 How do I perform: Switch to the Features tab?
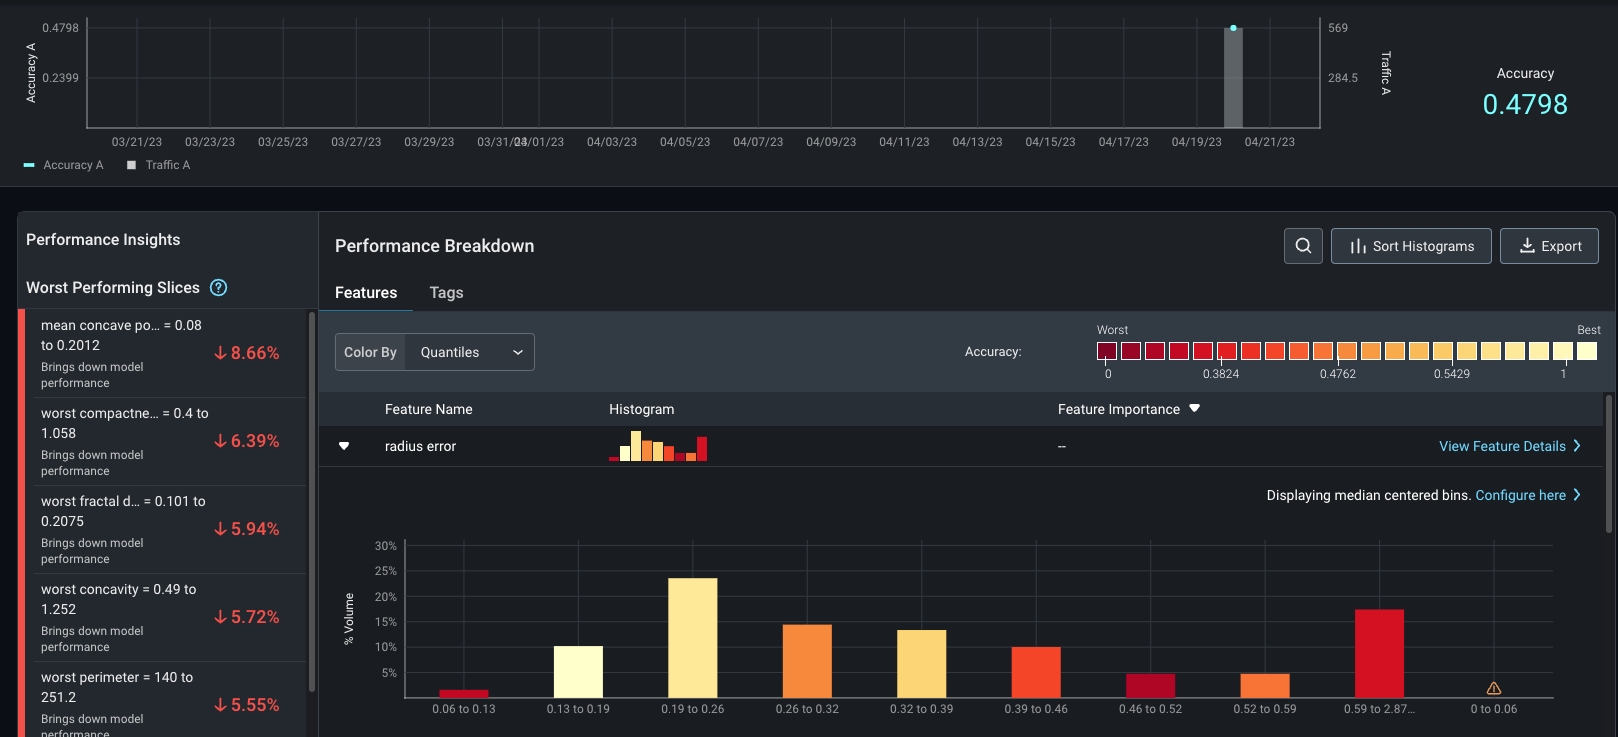click(x=366, y=293)
